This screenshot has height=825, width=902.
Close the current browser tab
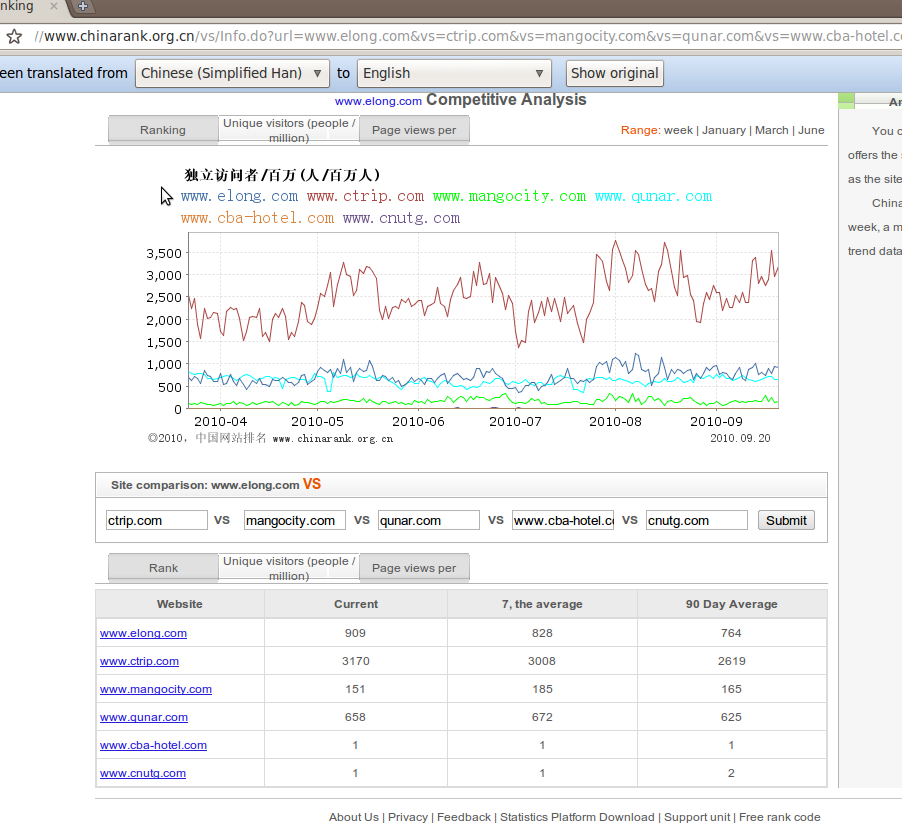pyautogui.click(x=53, y=6)
